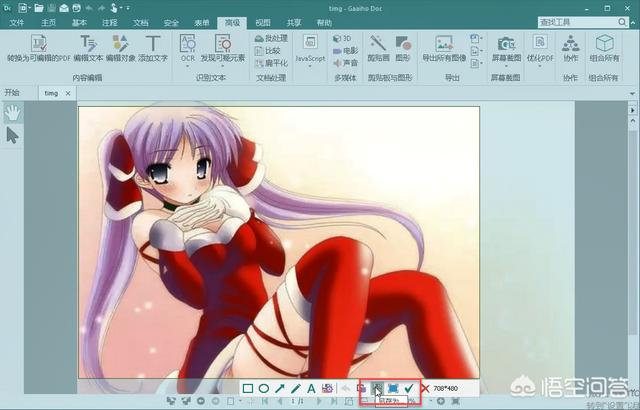This screenshot has width=640, height=410.
Task: Click the Screen capture (屏幕截图) camera icon
Action: point(506,43)
